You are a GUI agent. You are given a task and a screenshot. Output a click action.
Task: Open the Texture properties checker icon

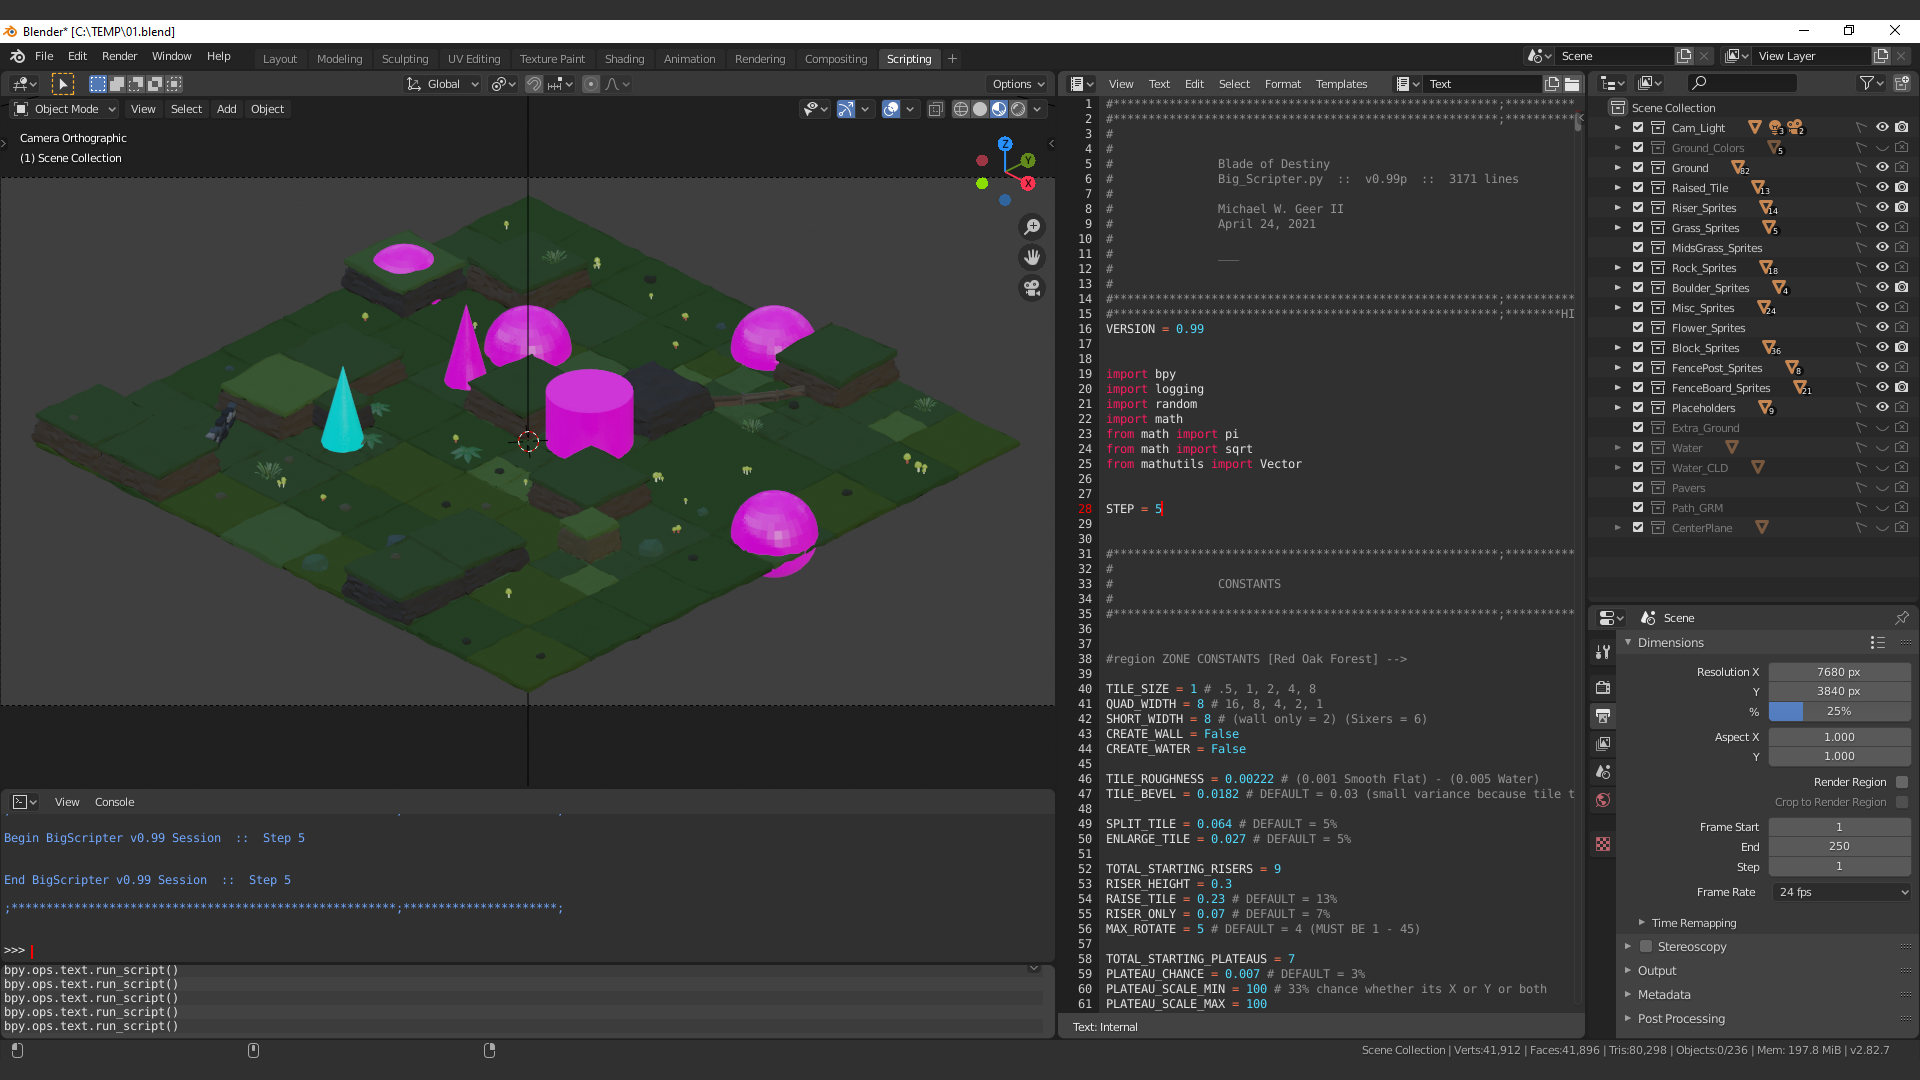1603,844
